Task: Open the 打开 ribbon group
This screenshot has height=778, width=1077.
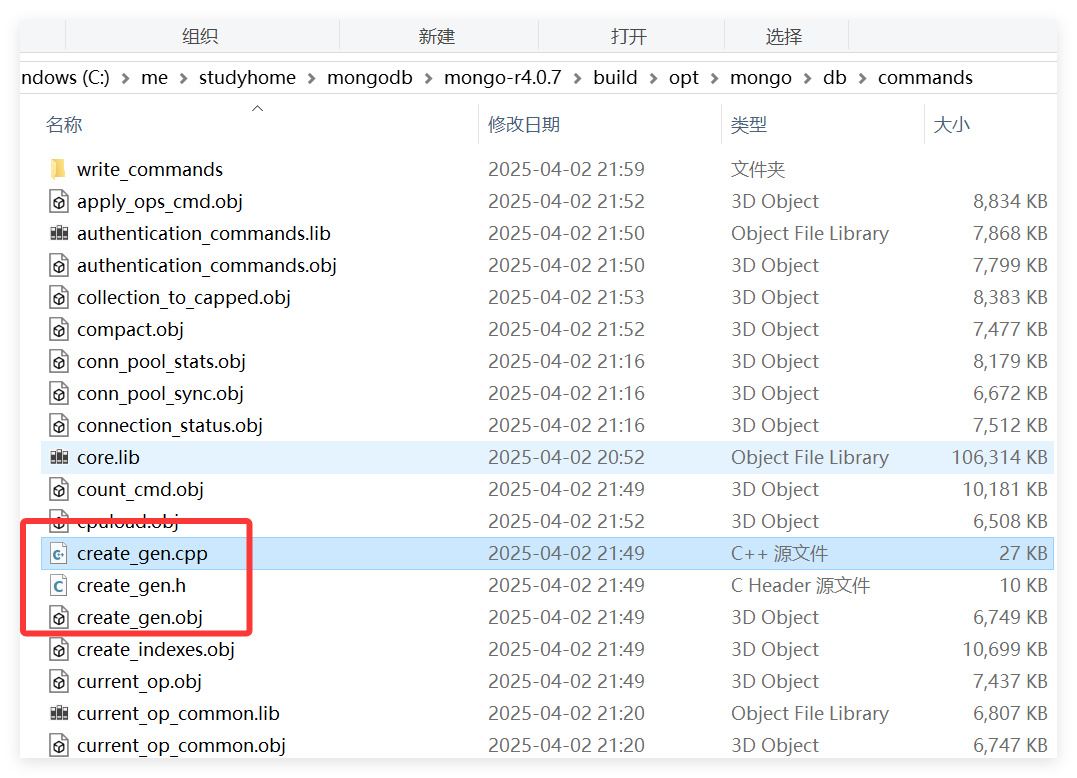Action: (x=629, y=36)
